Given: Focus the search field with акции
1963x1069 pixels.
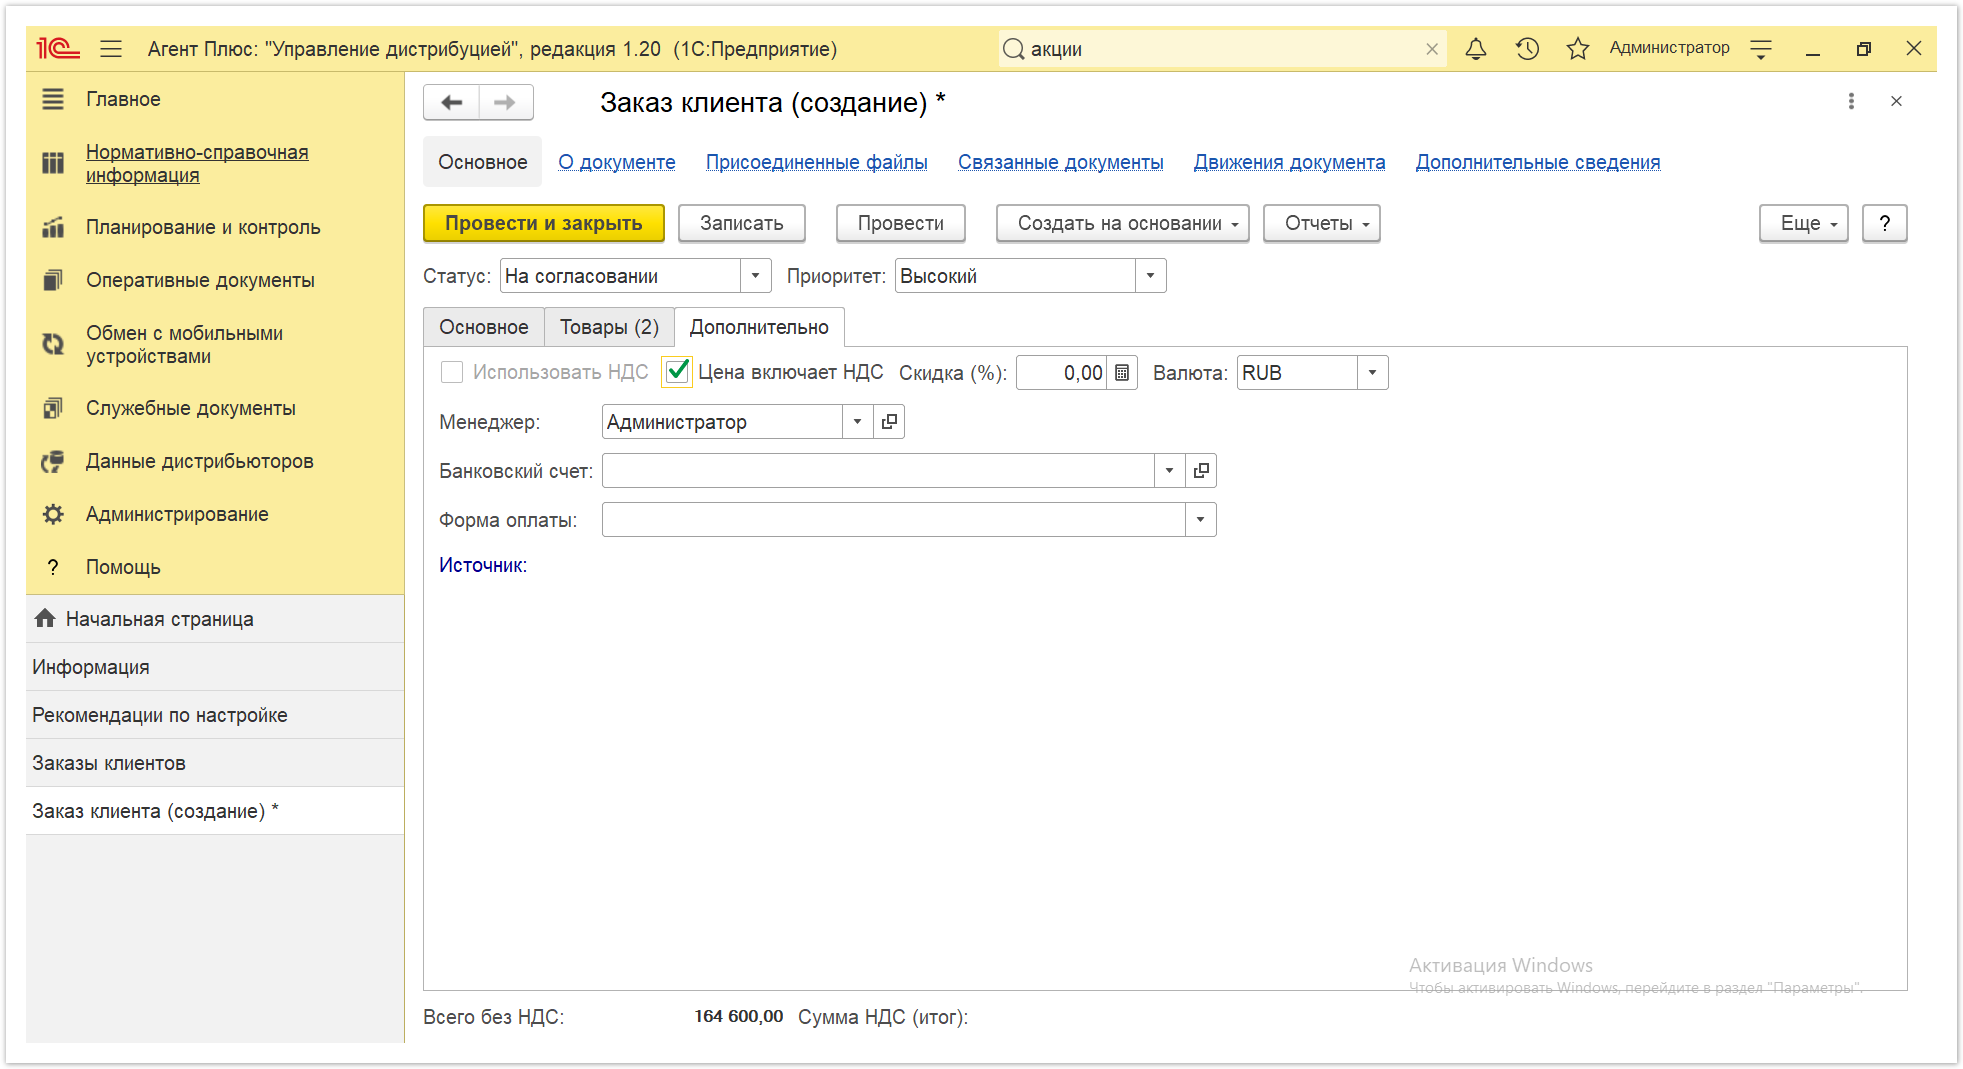Looking at the screenshot, I should pos(1220,49).
